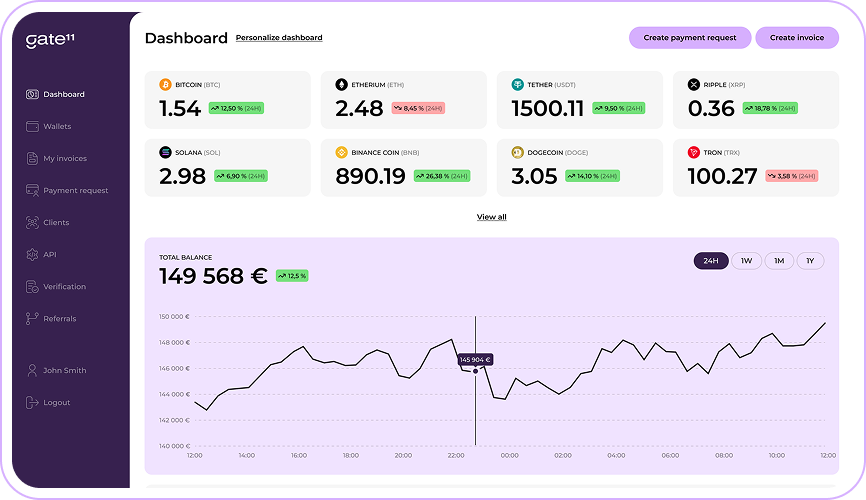Click the Bitcoin coin icon
This screenshot has width=866, height=500.
(166, 85)
